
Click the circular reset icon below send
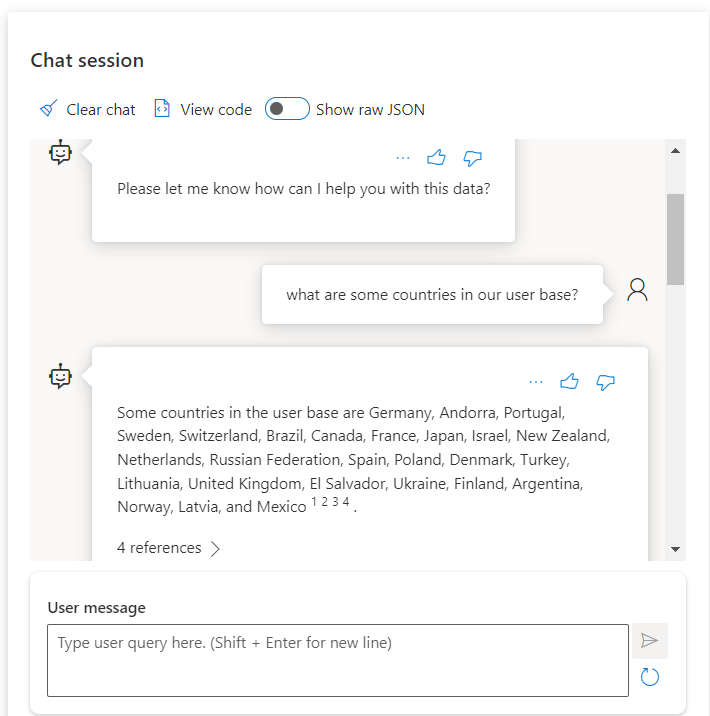[650, 677]
